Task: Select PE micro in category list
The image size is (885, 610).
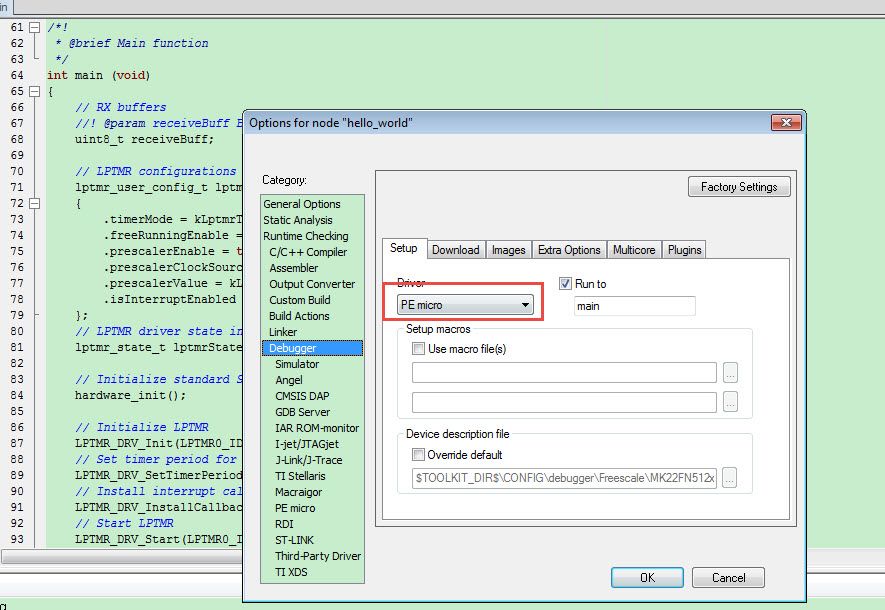Action: pos(295,508)
